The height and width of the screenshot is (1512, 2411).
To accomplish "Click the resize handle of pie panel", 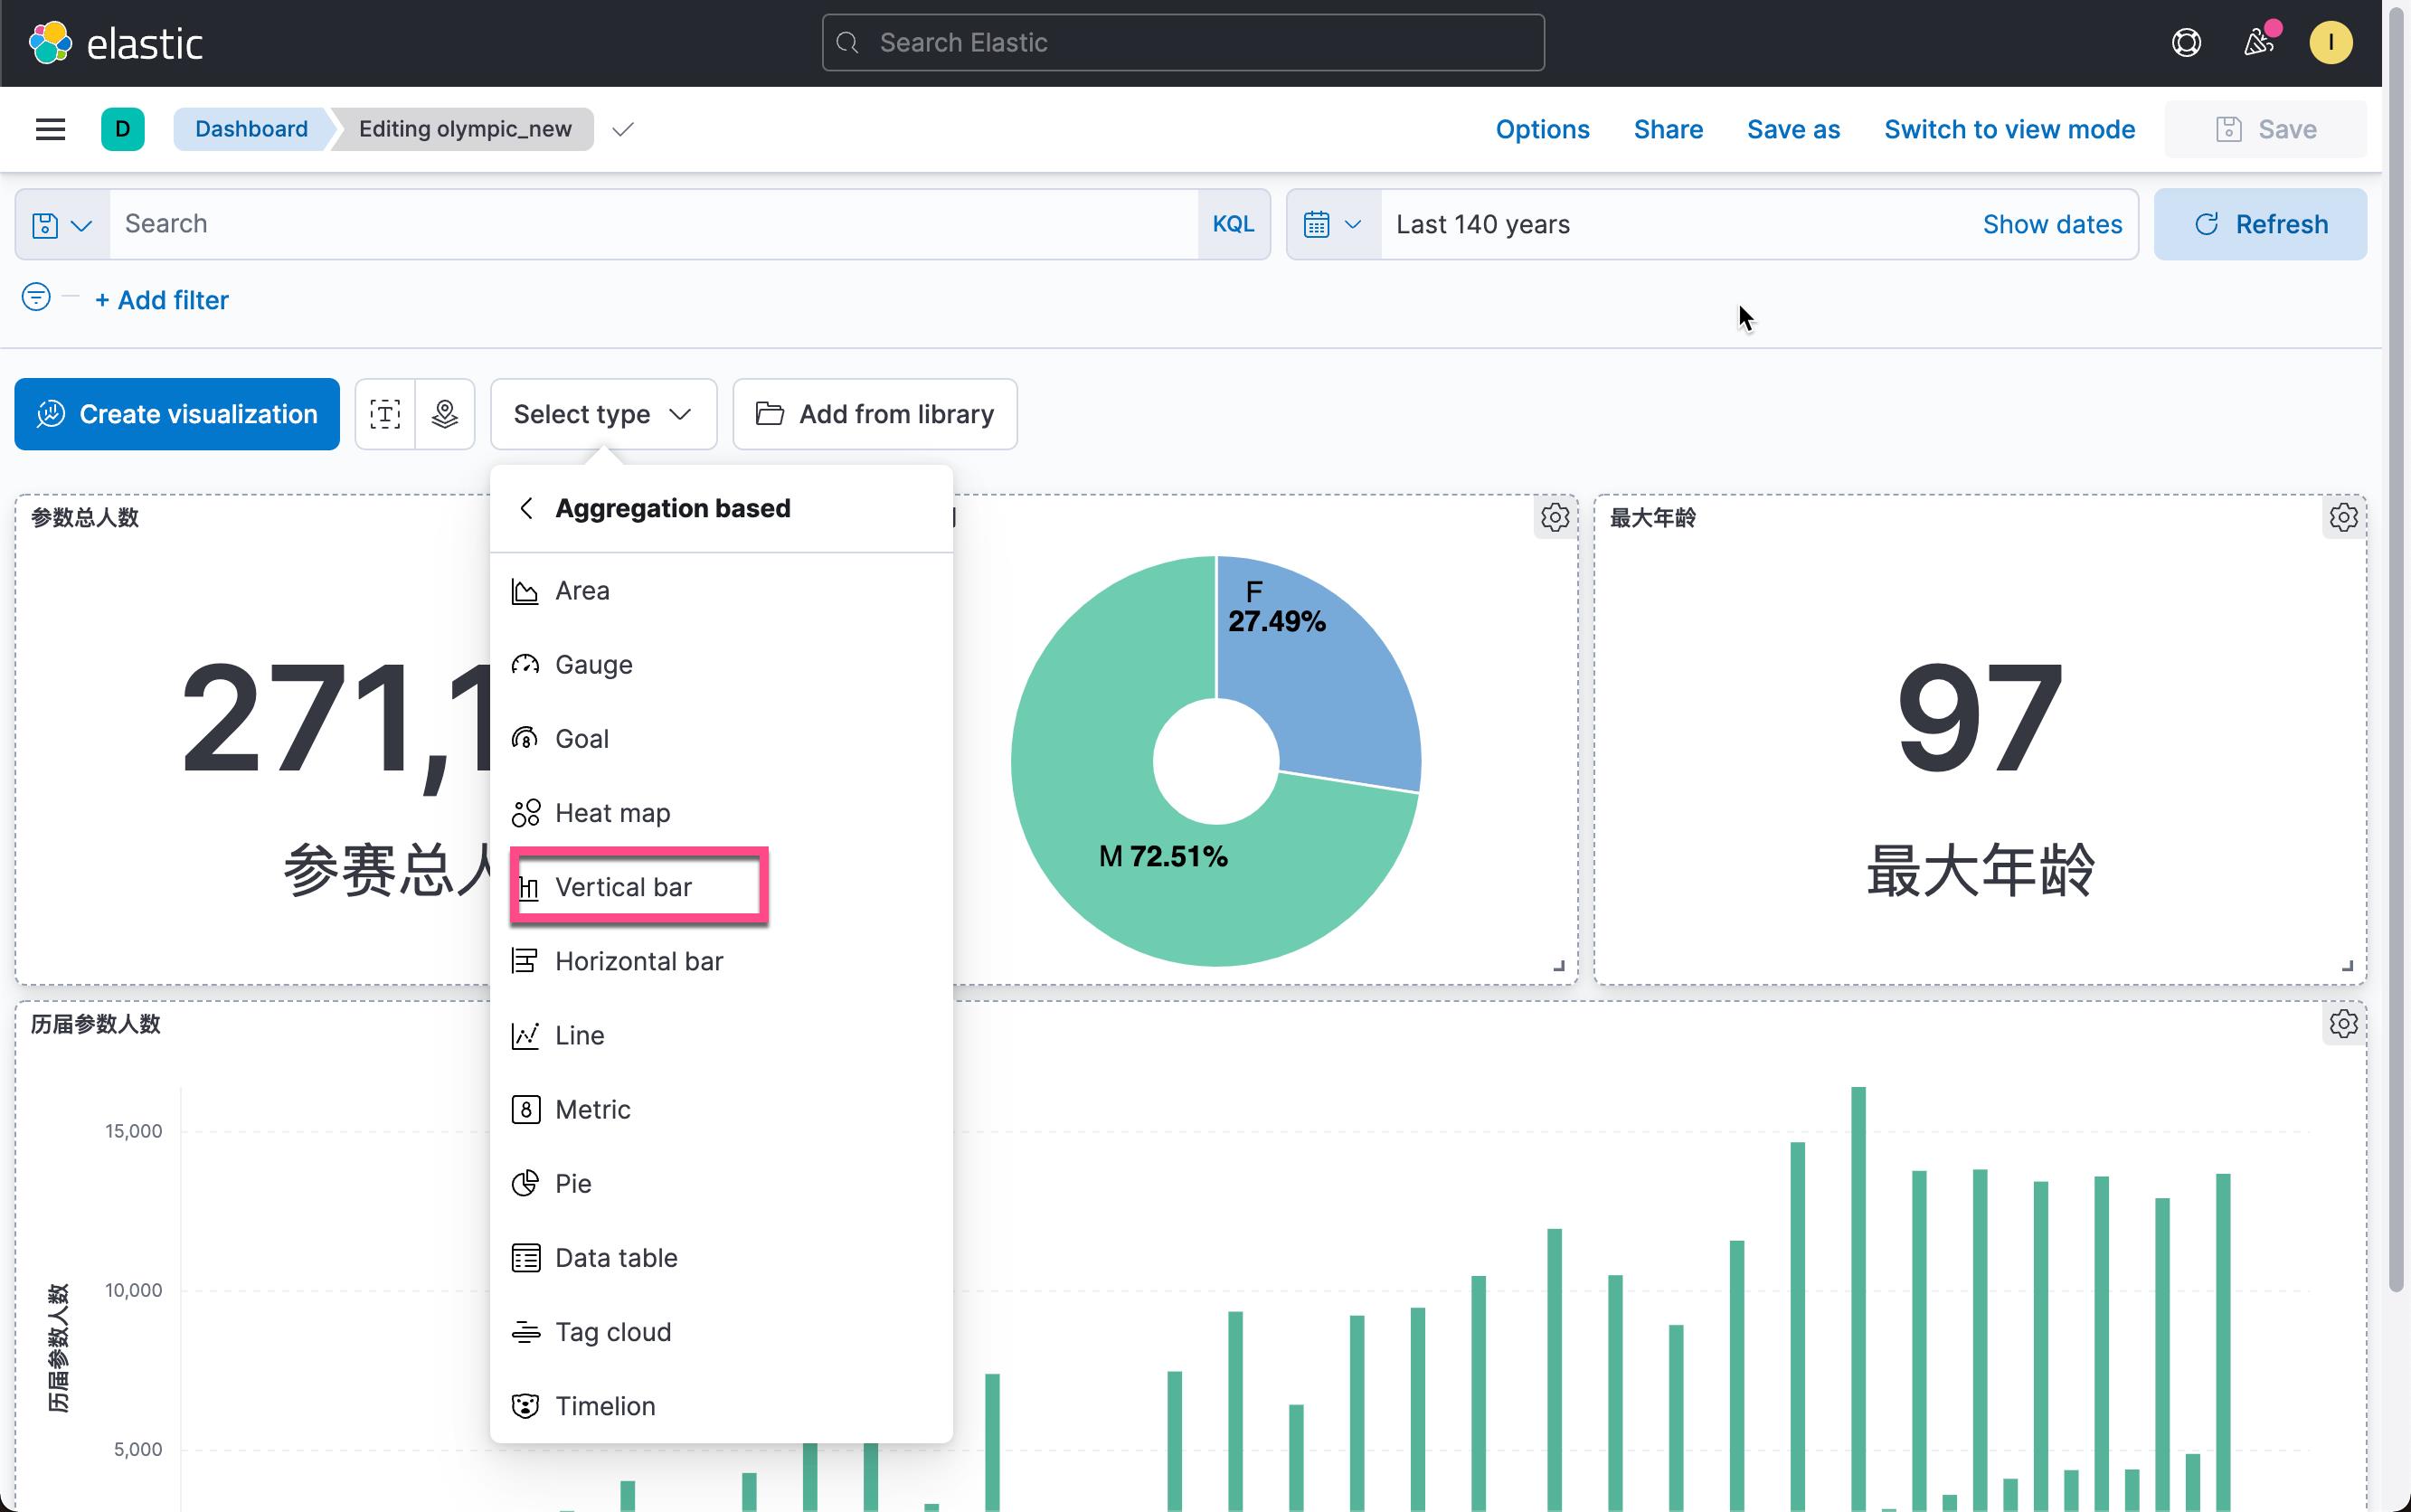I will [1558, 965].
